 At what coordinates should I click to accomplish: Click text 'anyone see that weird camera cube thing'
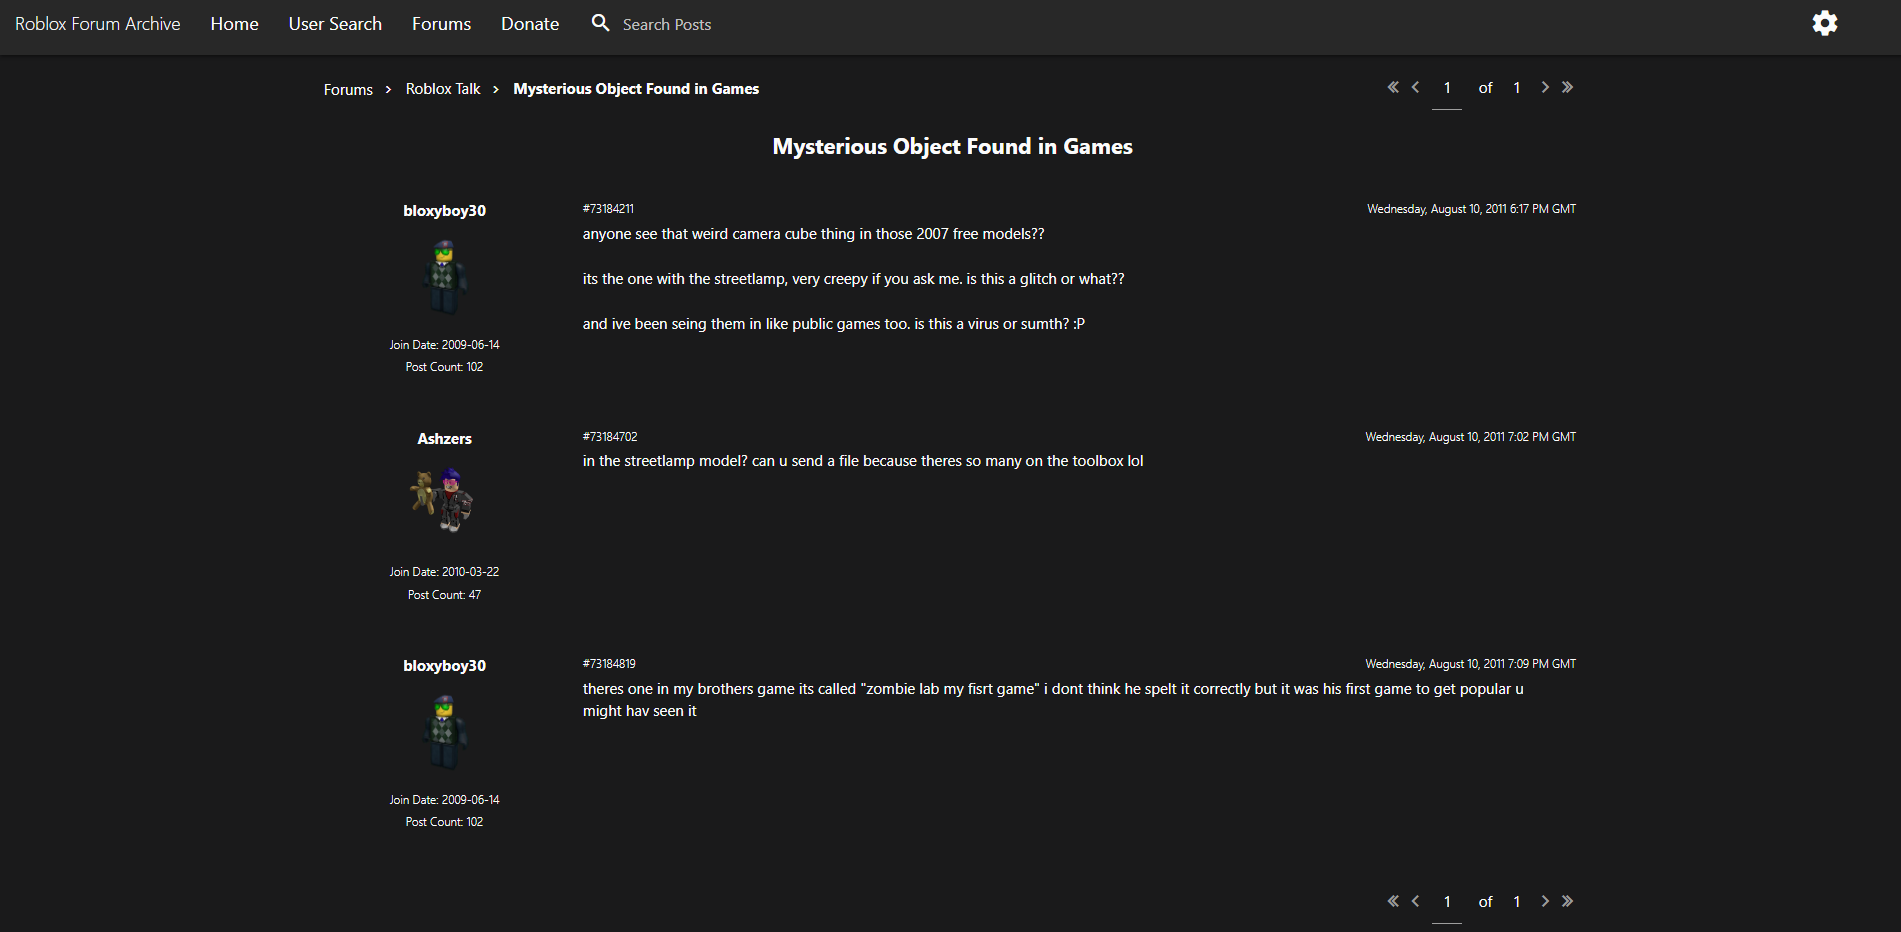(x=719, y=234)
